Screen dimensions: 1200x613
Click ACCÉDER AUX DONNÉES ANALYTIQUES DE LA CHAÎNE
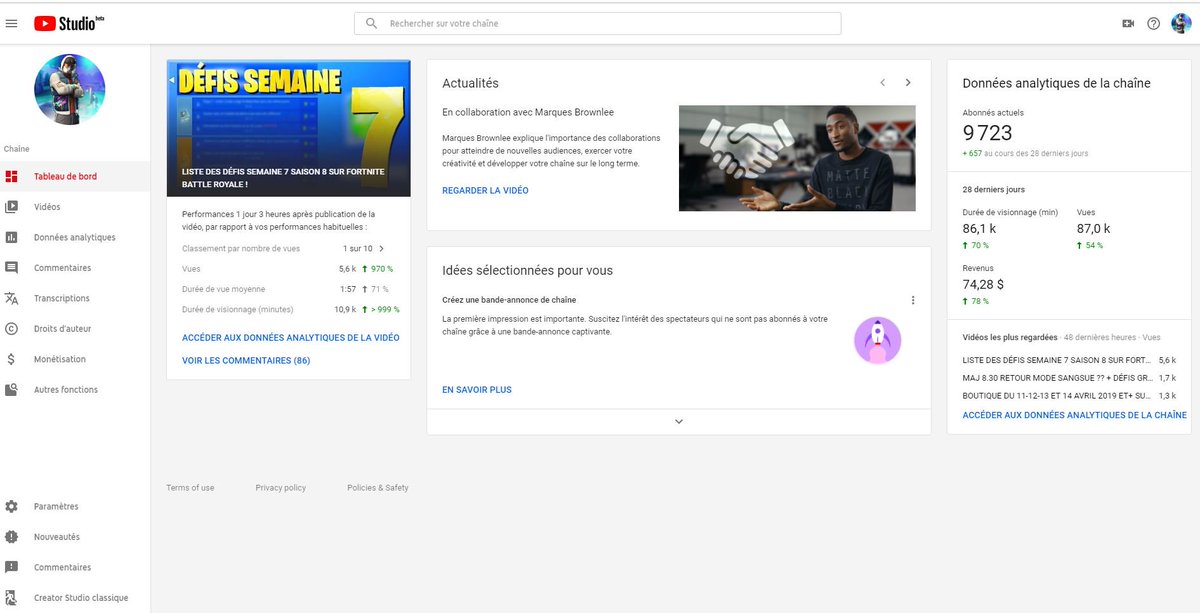point(1074,415)
